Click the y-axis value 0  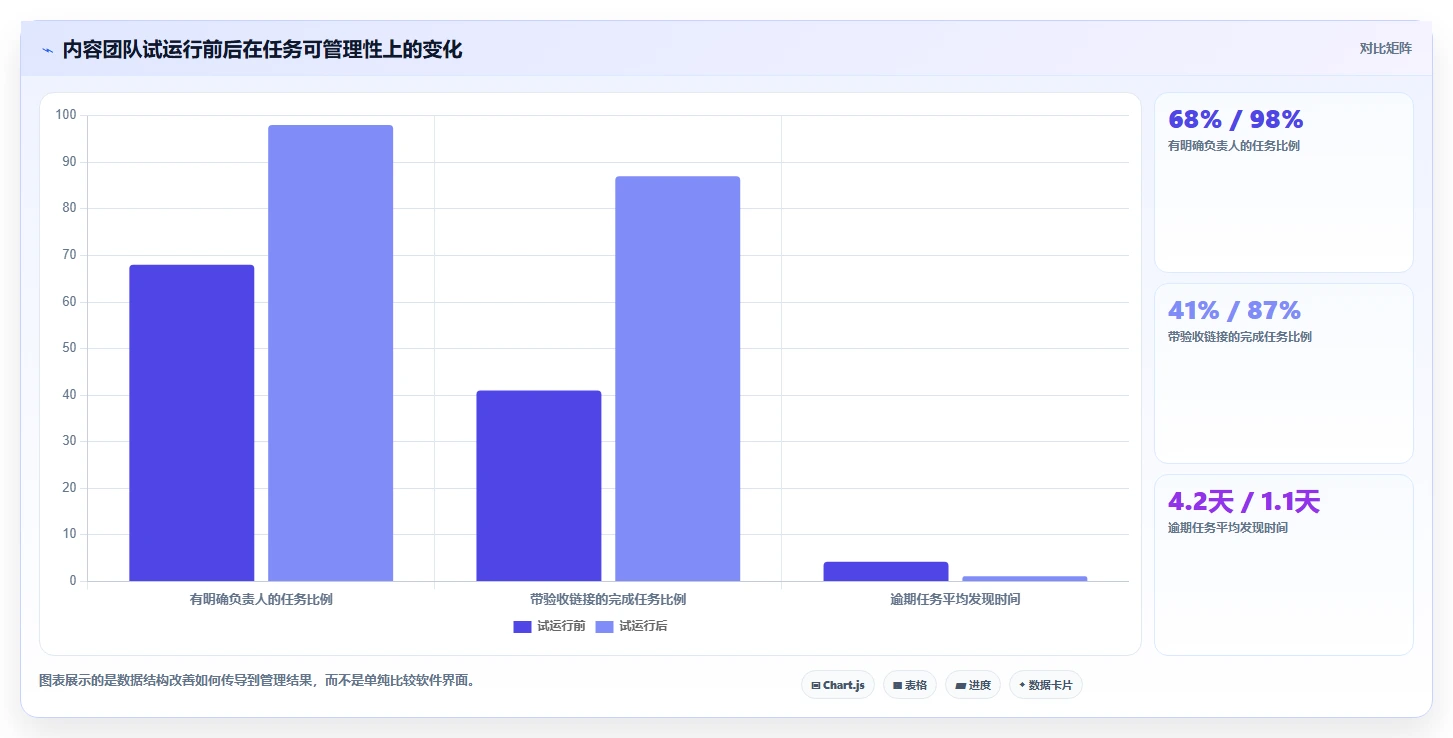click(x=73, y=581)
